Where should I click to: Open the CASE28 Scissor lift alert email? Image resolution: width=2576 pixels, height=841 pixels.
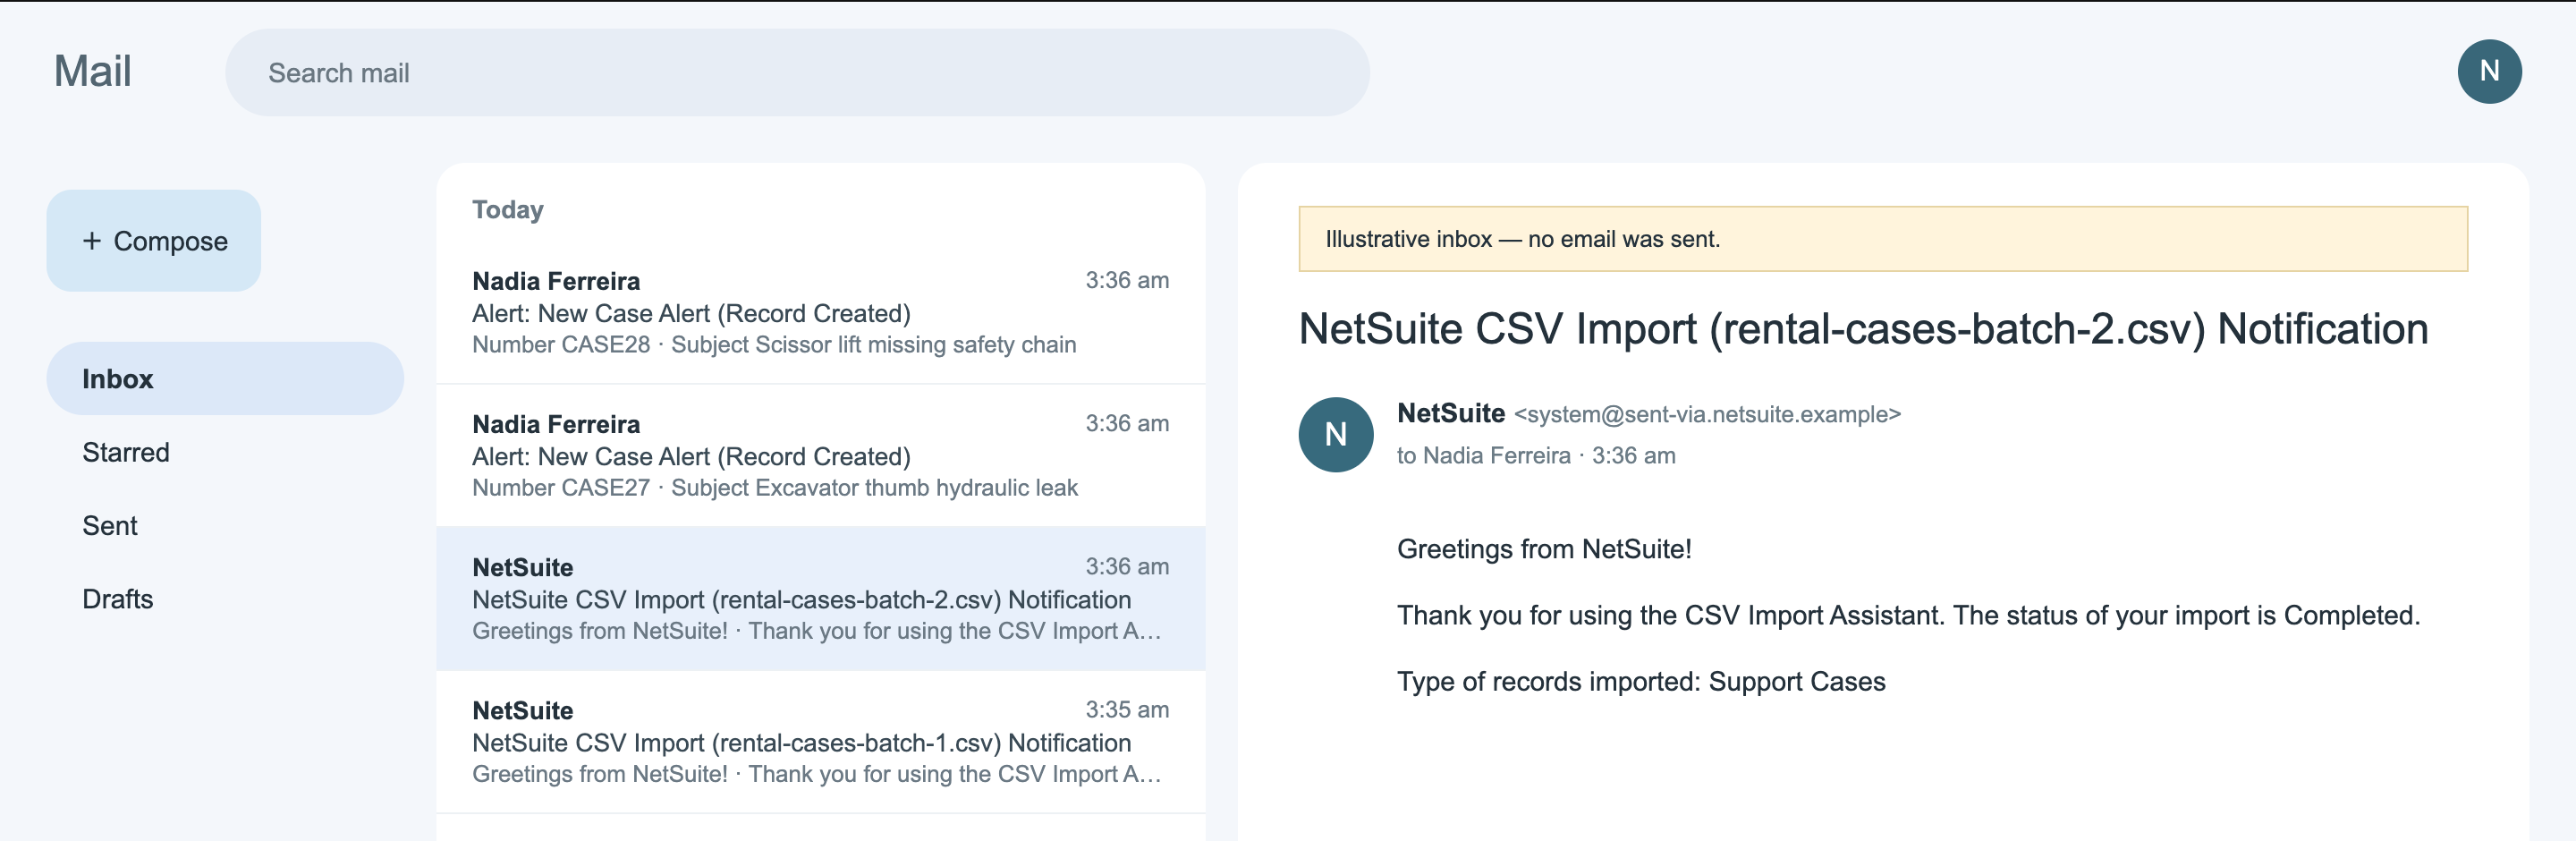[x=820, y=312]
